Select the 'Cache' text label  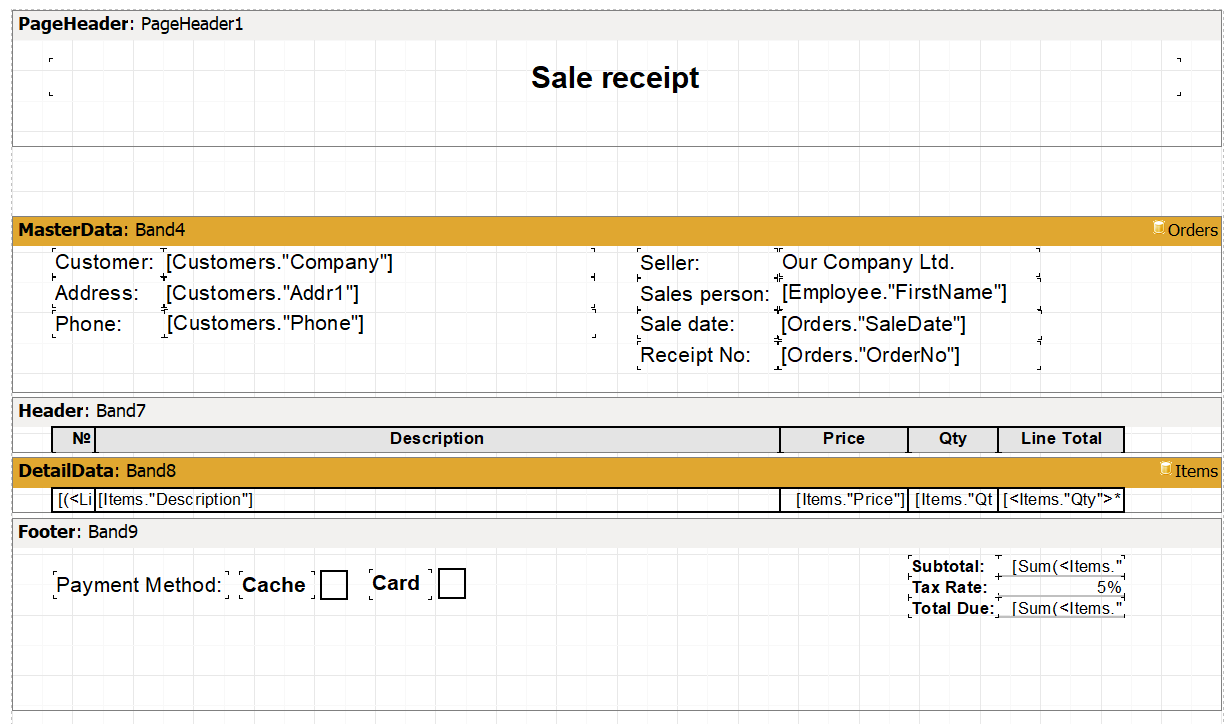278,585
